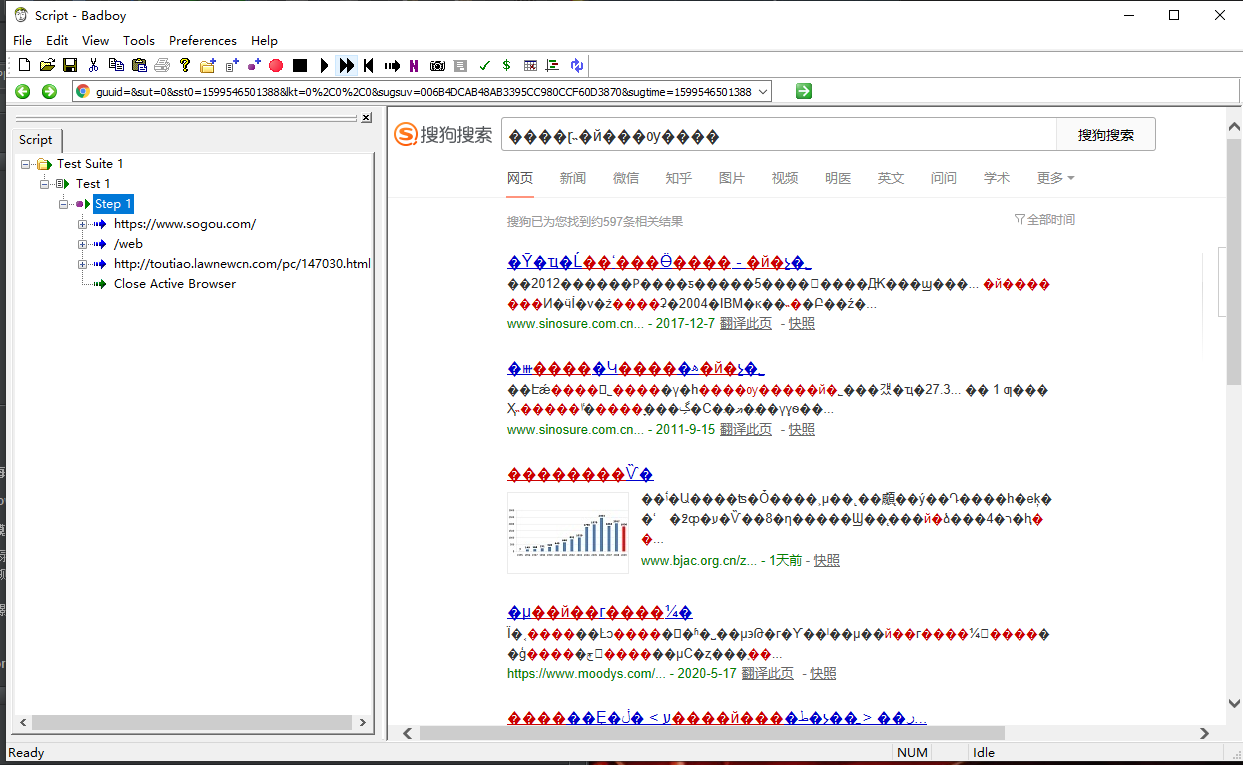1243x765 pixels.
Task: Select the Step 1 tree item
Action: click(x=113, y=204)
